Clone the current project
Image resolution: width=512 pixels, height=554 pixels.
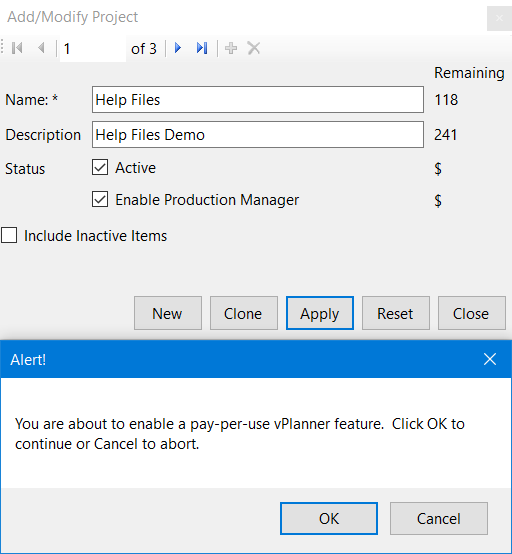point(244,313)
